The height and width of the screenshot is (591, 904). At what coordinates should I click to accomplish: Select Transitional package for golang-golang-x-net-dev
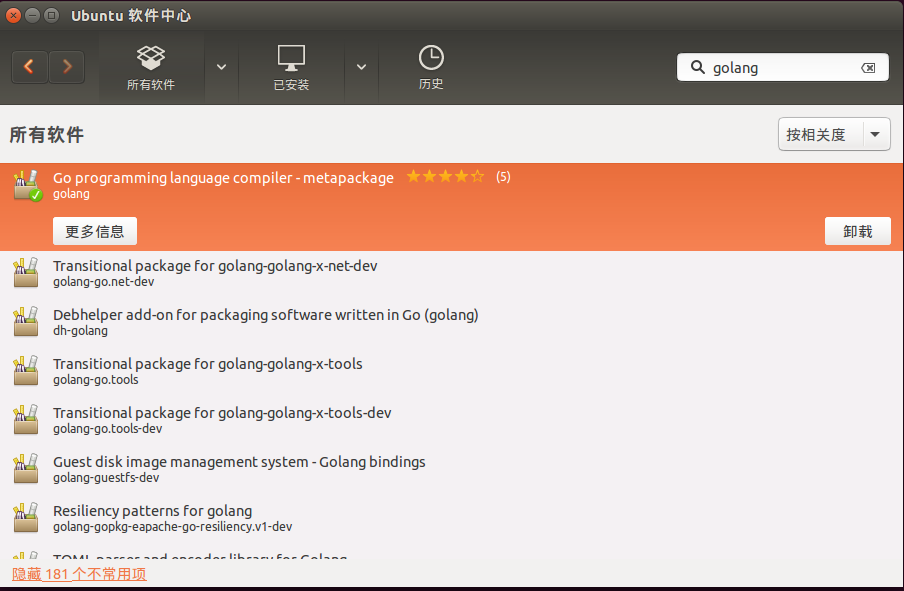[x=452, y=273]
